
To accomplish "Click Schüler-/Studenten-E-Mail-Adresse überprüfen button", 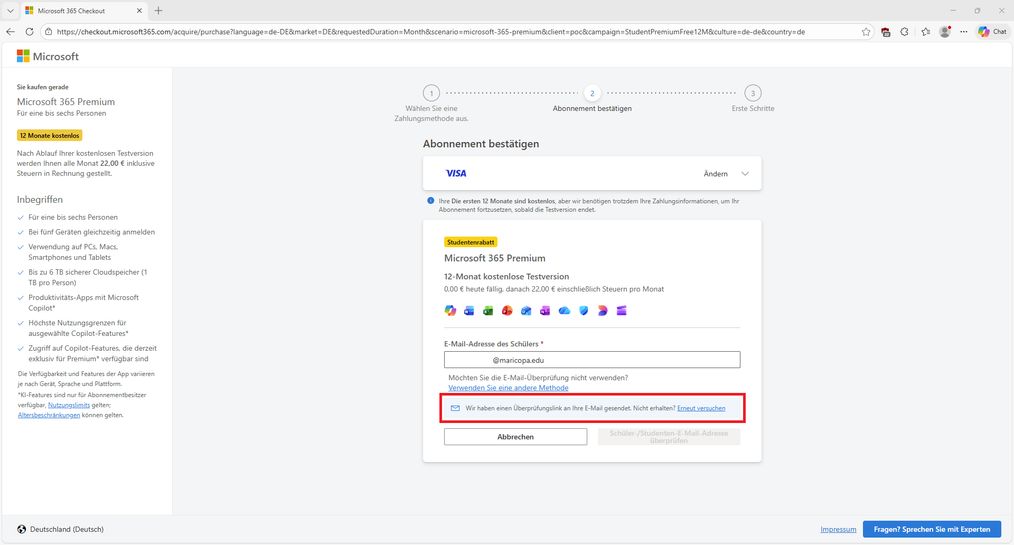I will pos(669,437).
